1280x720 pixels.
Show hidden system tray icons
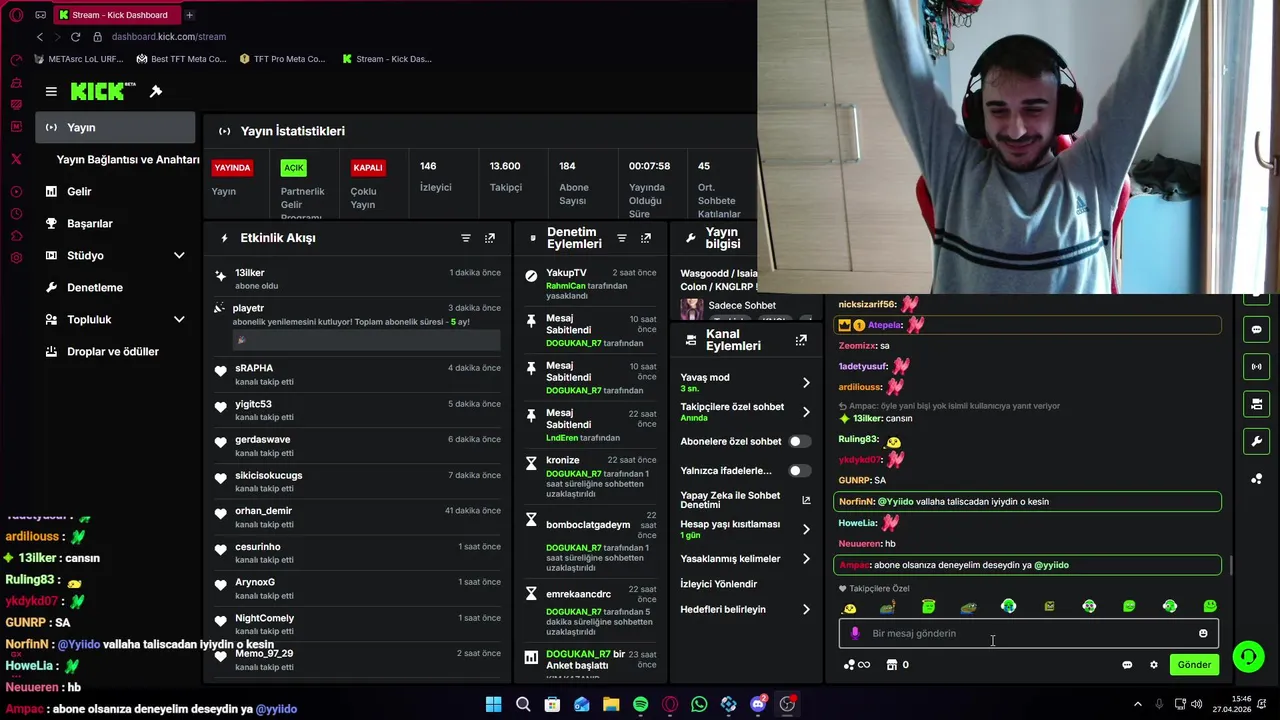tap(1137, 704)
